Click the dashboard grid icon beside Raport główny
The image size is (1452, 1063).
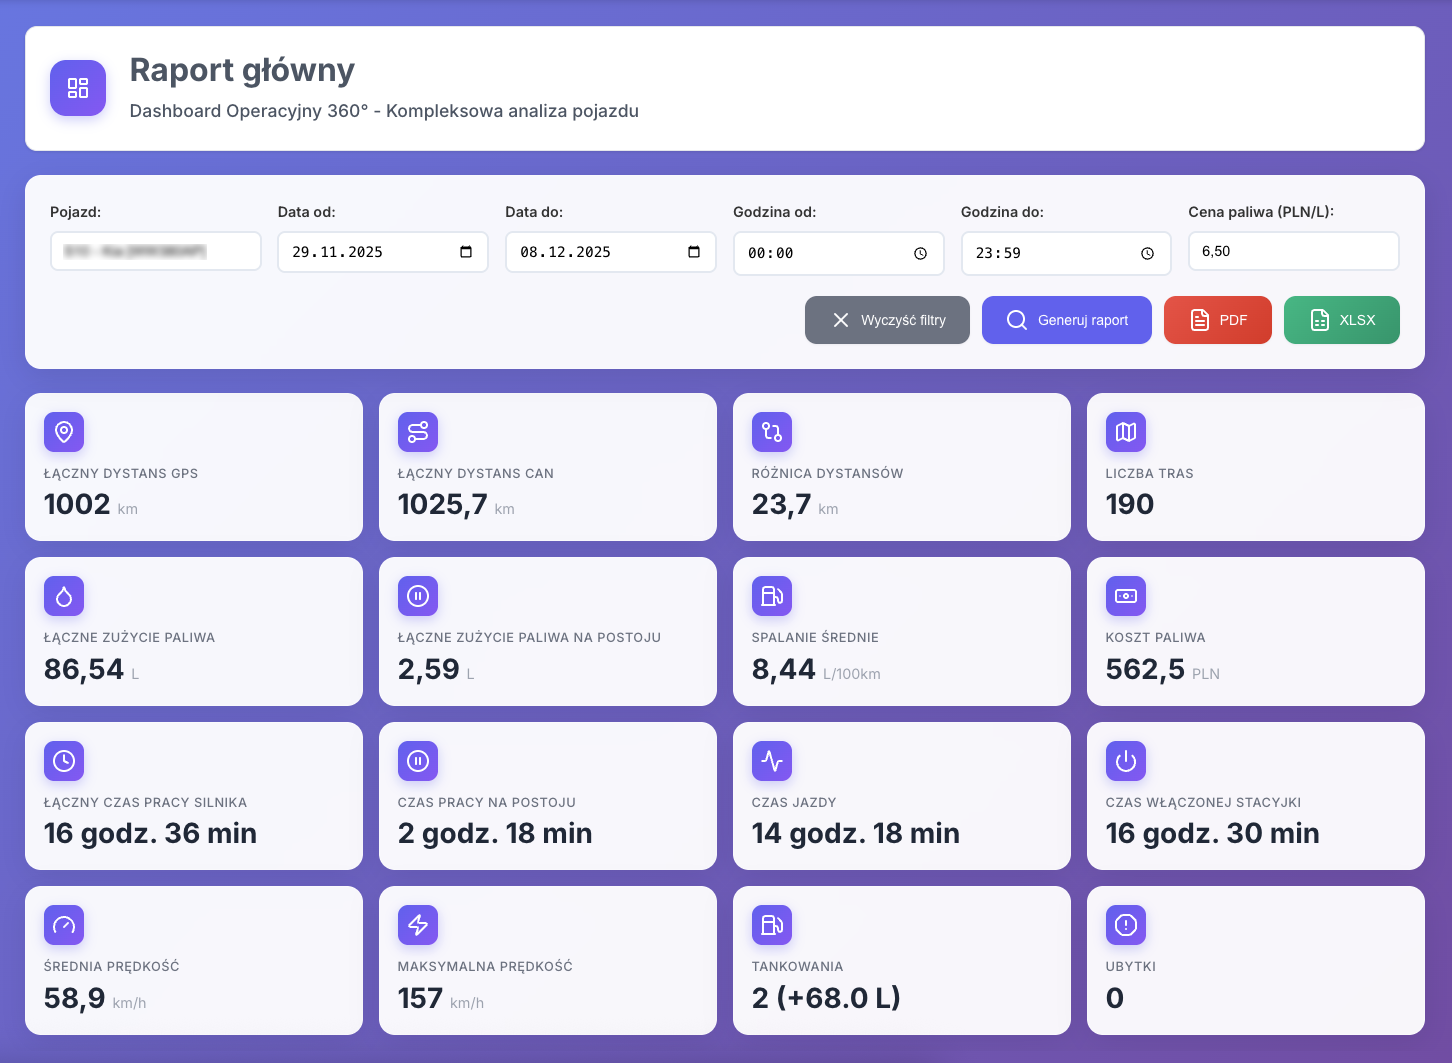pos(78,88)
